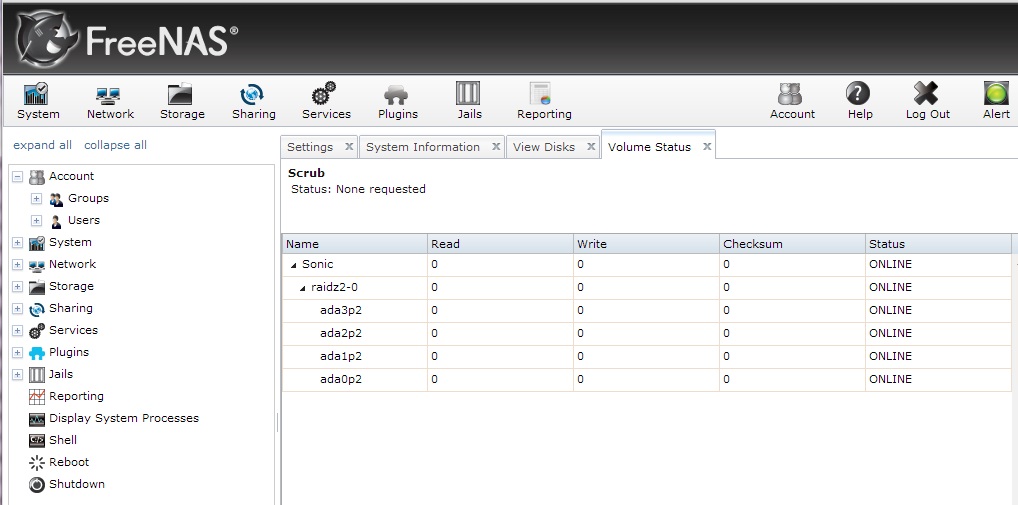Click the Jails bars icon in sidebar tree

(x=37, y=375)
